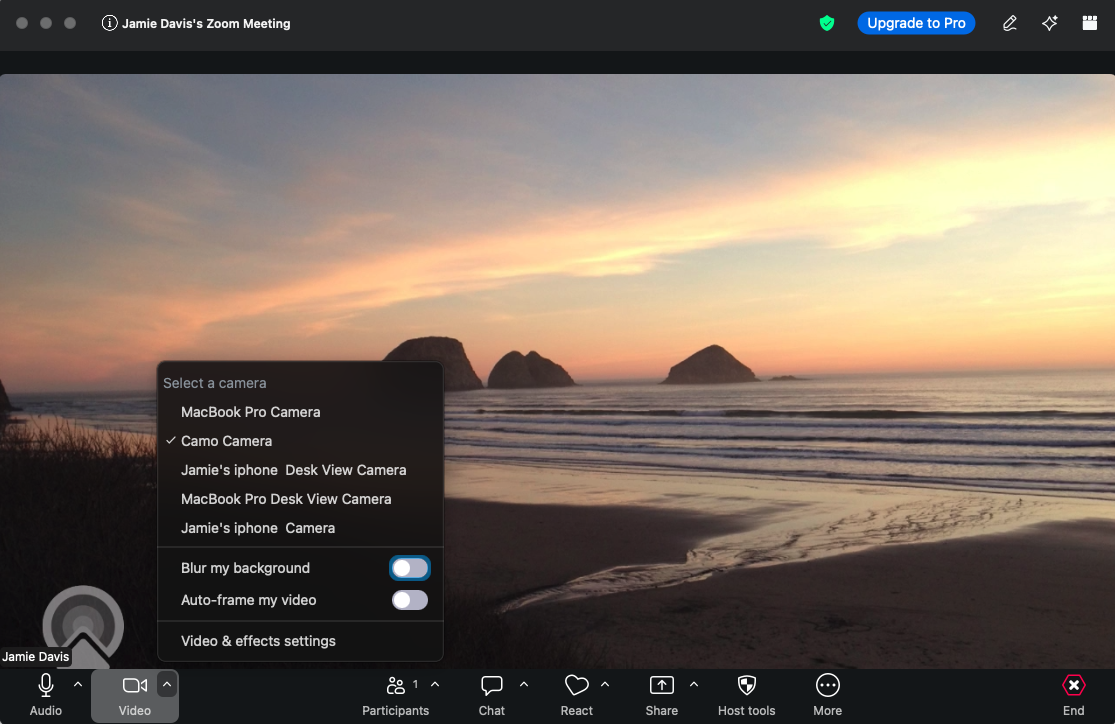Select the checked Camo Camera entry
Image resolution: width=1115 pixels, height=724 pixels.
(300, 441)
